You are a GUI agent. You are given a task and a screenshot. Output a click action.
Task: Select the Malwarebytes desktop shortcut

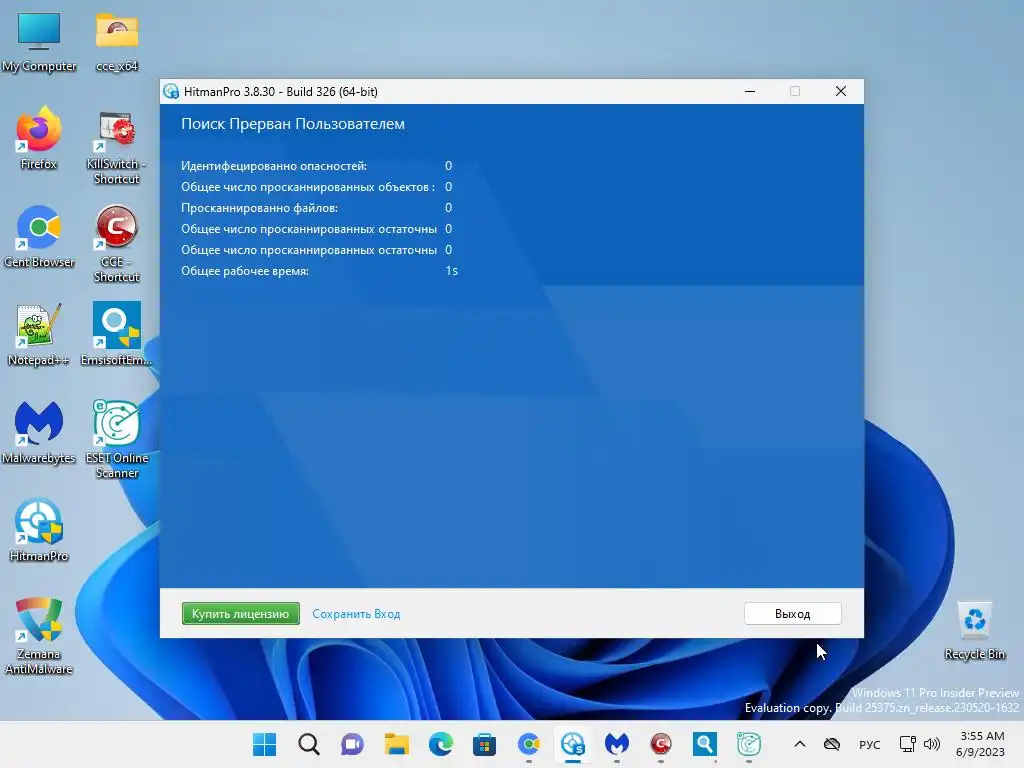coord(39,432)
